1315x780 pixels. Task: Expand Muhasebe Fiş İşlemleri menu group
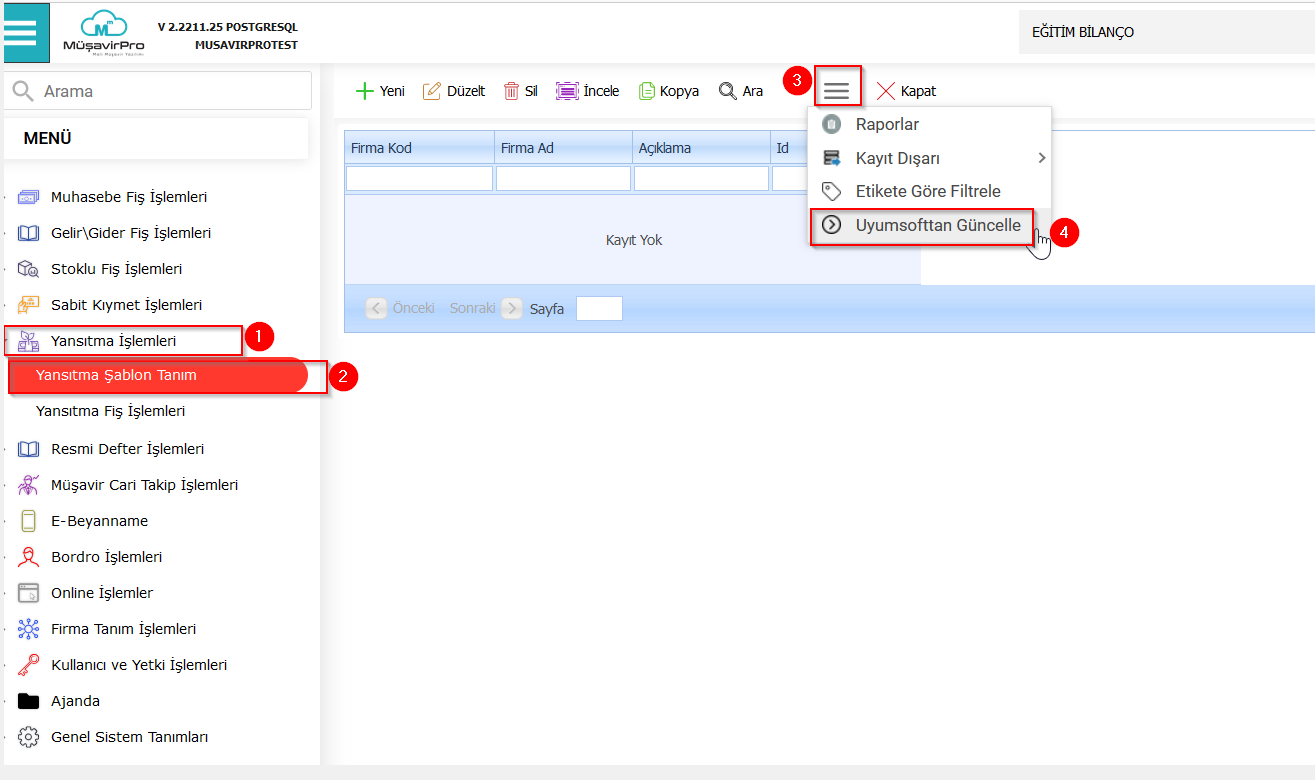point(129,197)
